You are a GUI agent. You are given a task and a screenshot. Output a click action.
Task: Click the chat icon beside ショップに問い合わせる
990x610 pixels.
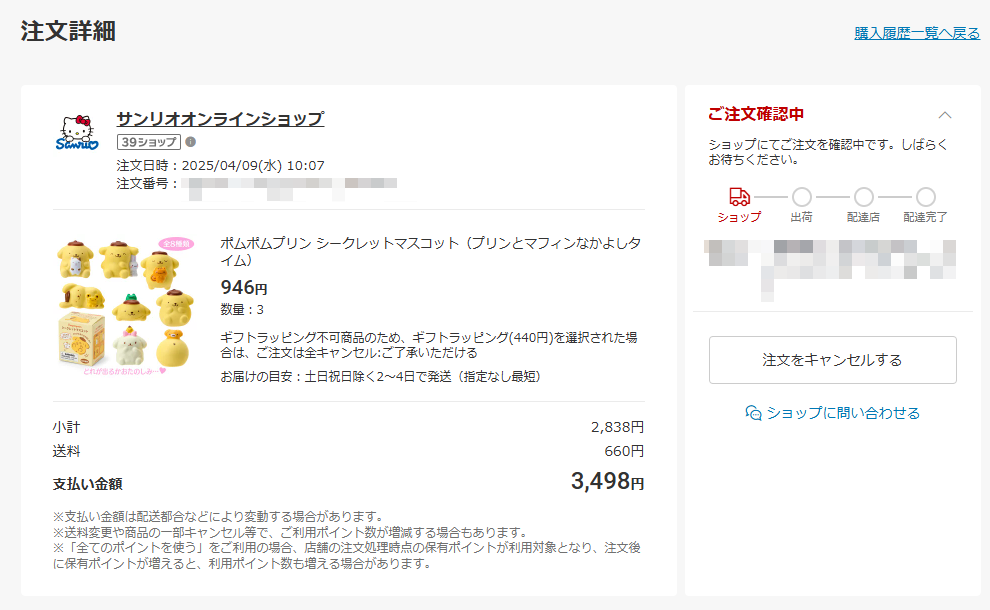753,413
